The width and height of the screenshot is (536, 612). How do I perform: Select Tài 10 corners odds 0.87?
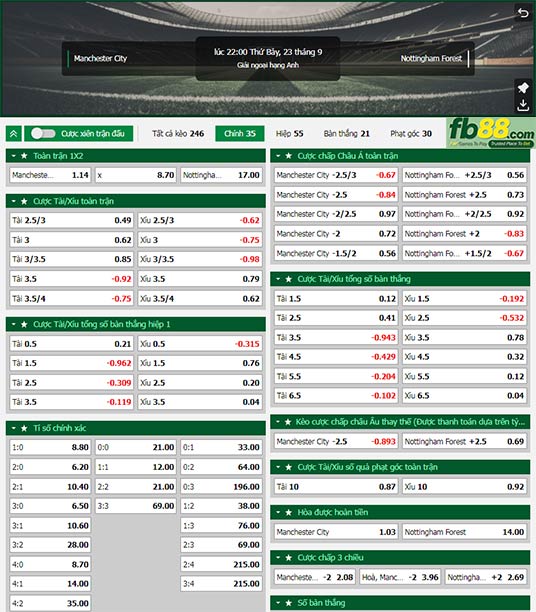[336, 487]
